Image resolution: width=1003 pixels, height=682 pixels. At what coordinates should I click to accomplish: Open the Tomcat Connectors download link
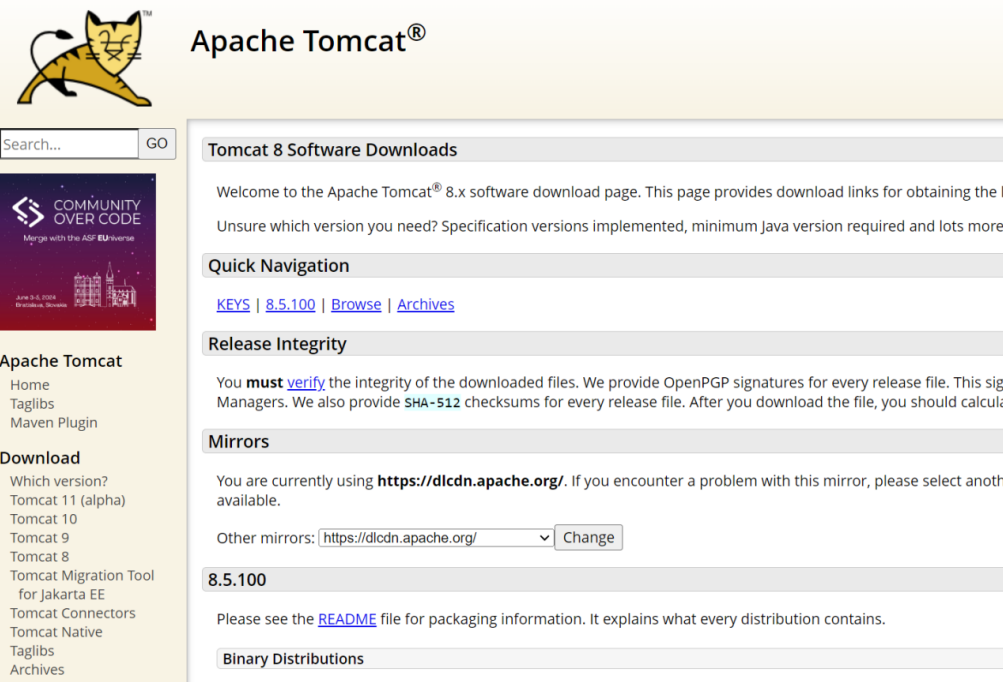pos(73,614)
